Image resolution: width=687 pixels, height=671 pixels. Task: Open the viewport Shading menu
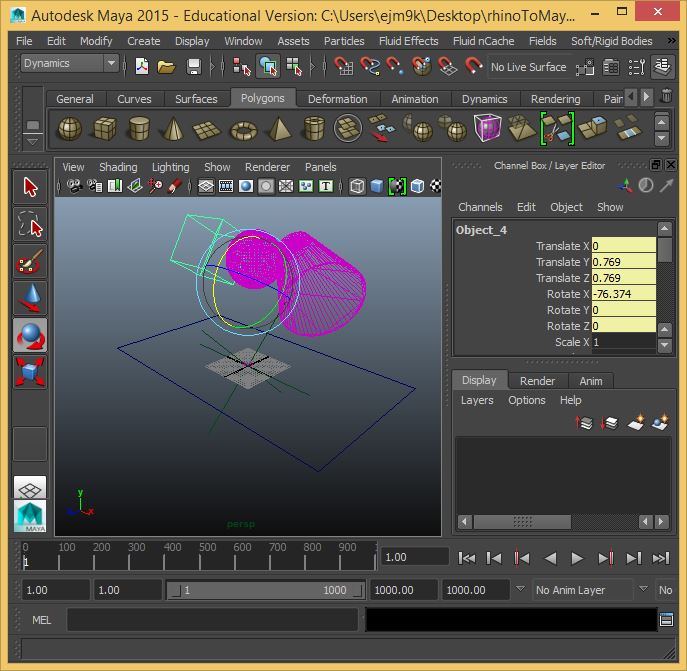(118, 167)
